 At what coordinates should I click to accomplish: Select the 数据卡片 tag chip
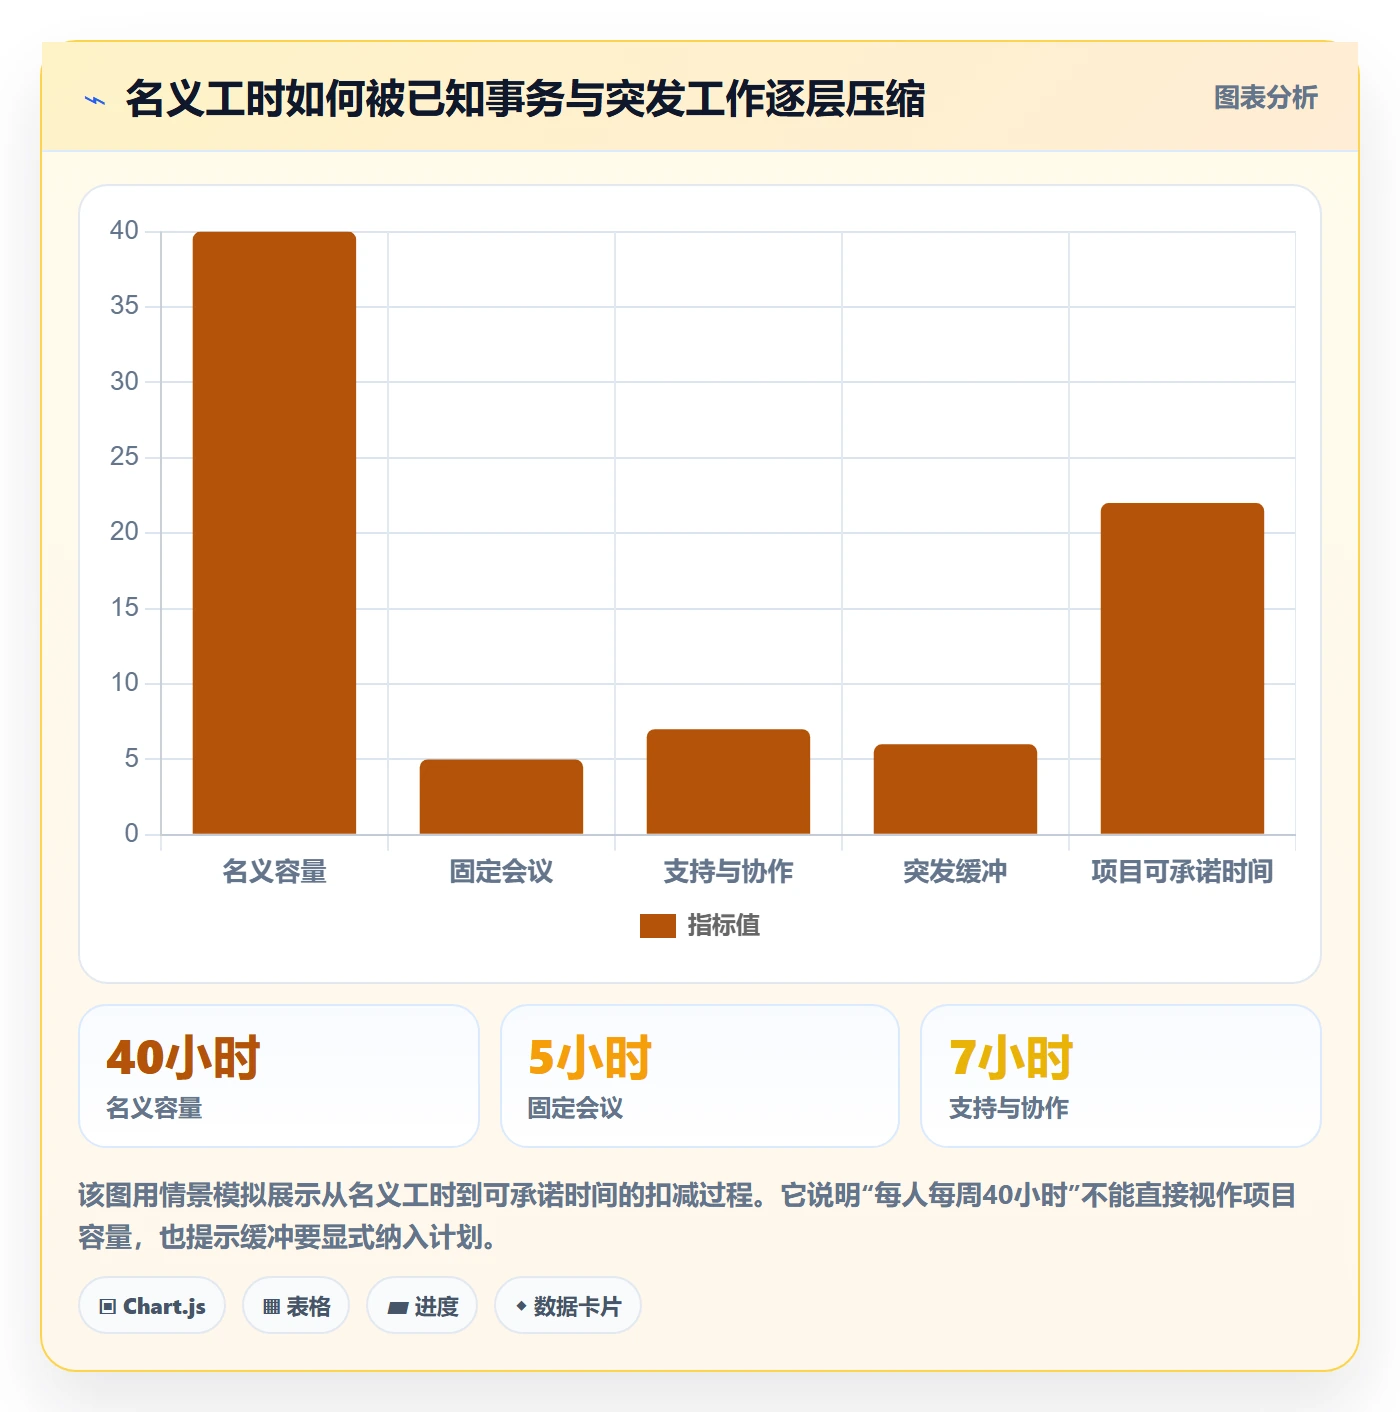click(x=568, y=1306)
